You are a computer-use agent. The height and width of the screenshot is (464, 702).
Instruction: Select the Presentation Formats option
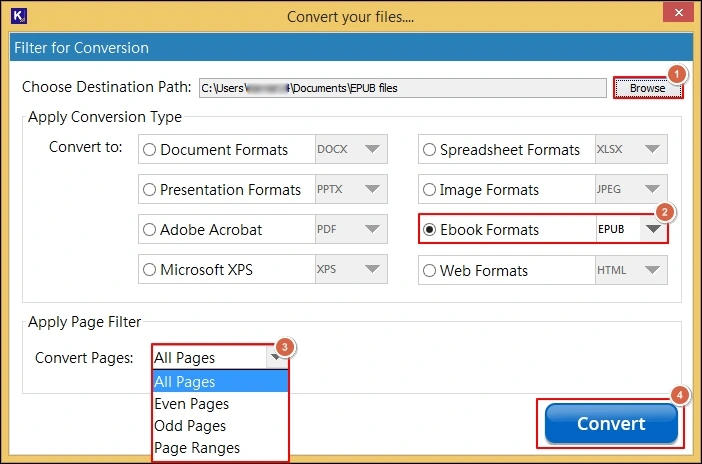150,190
